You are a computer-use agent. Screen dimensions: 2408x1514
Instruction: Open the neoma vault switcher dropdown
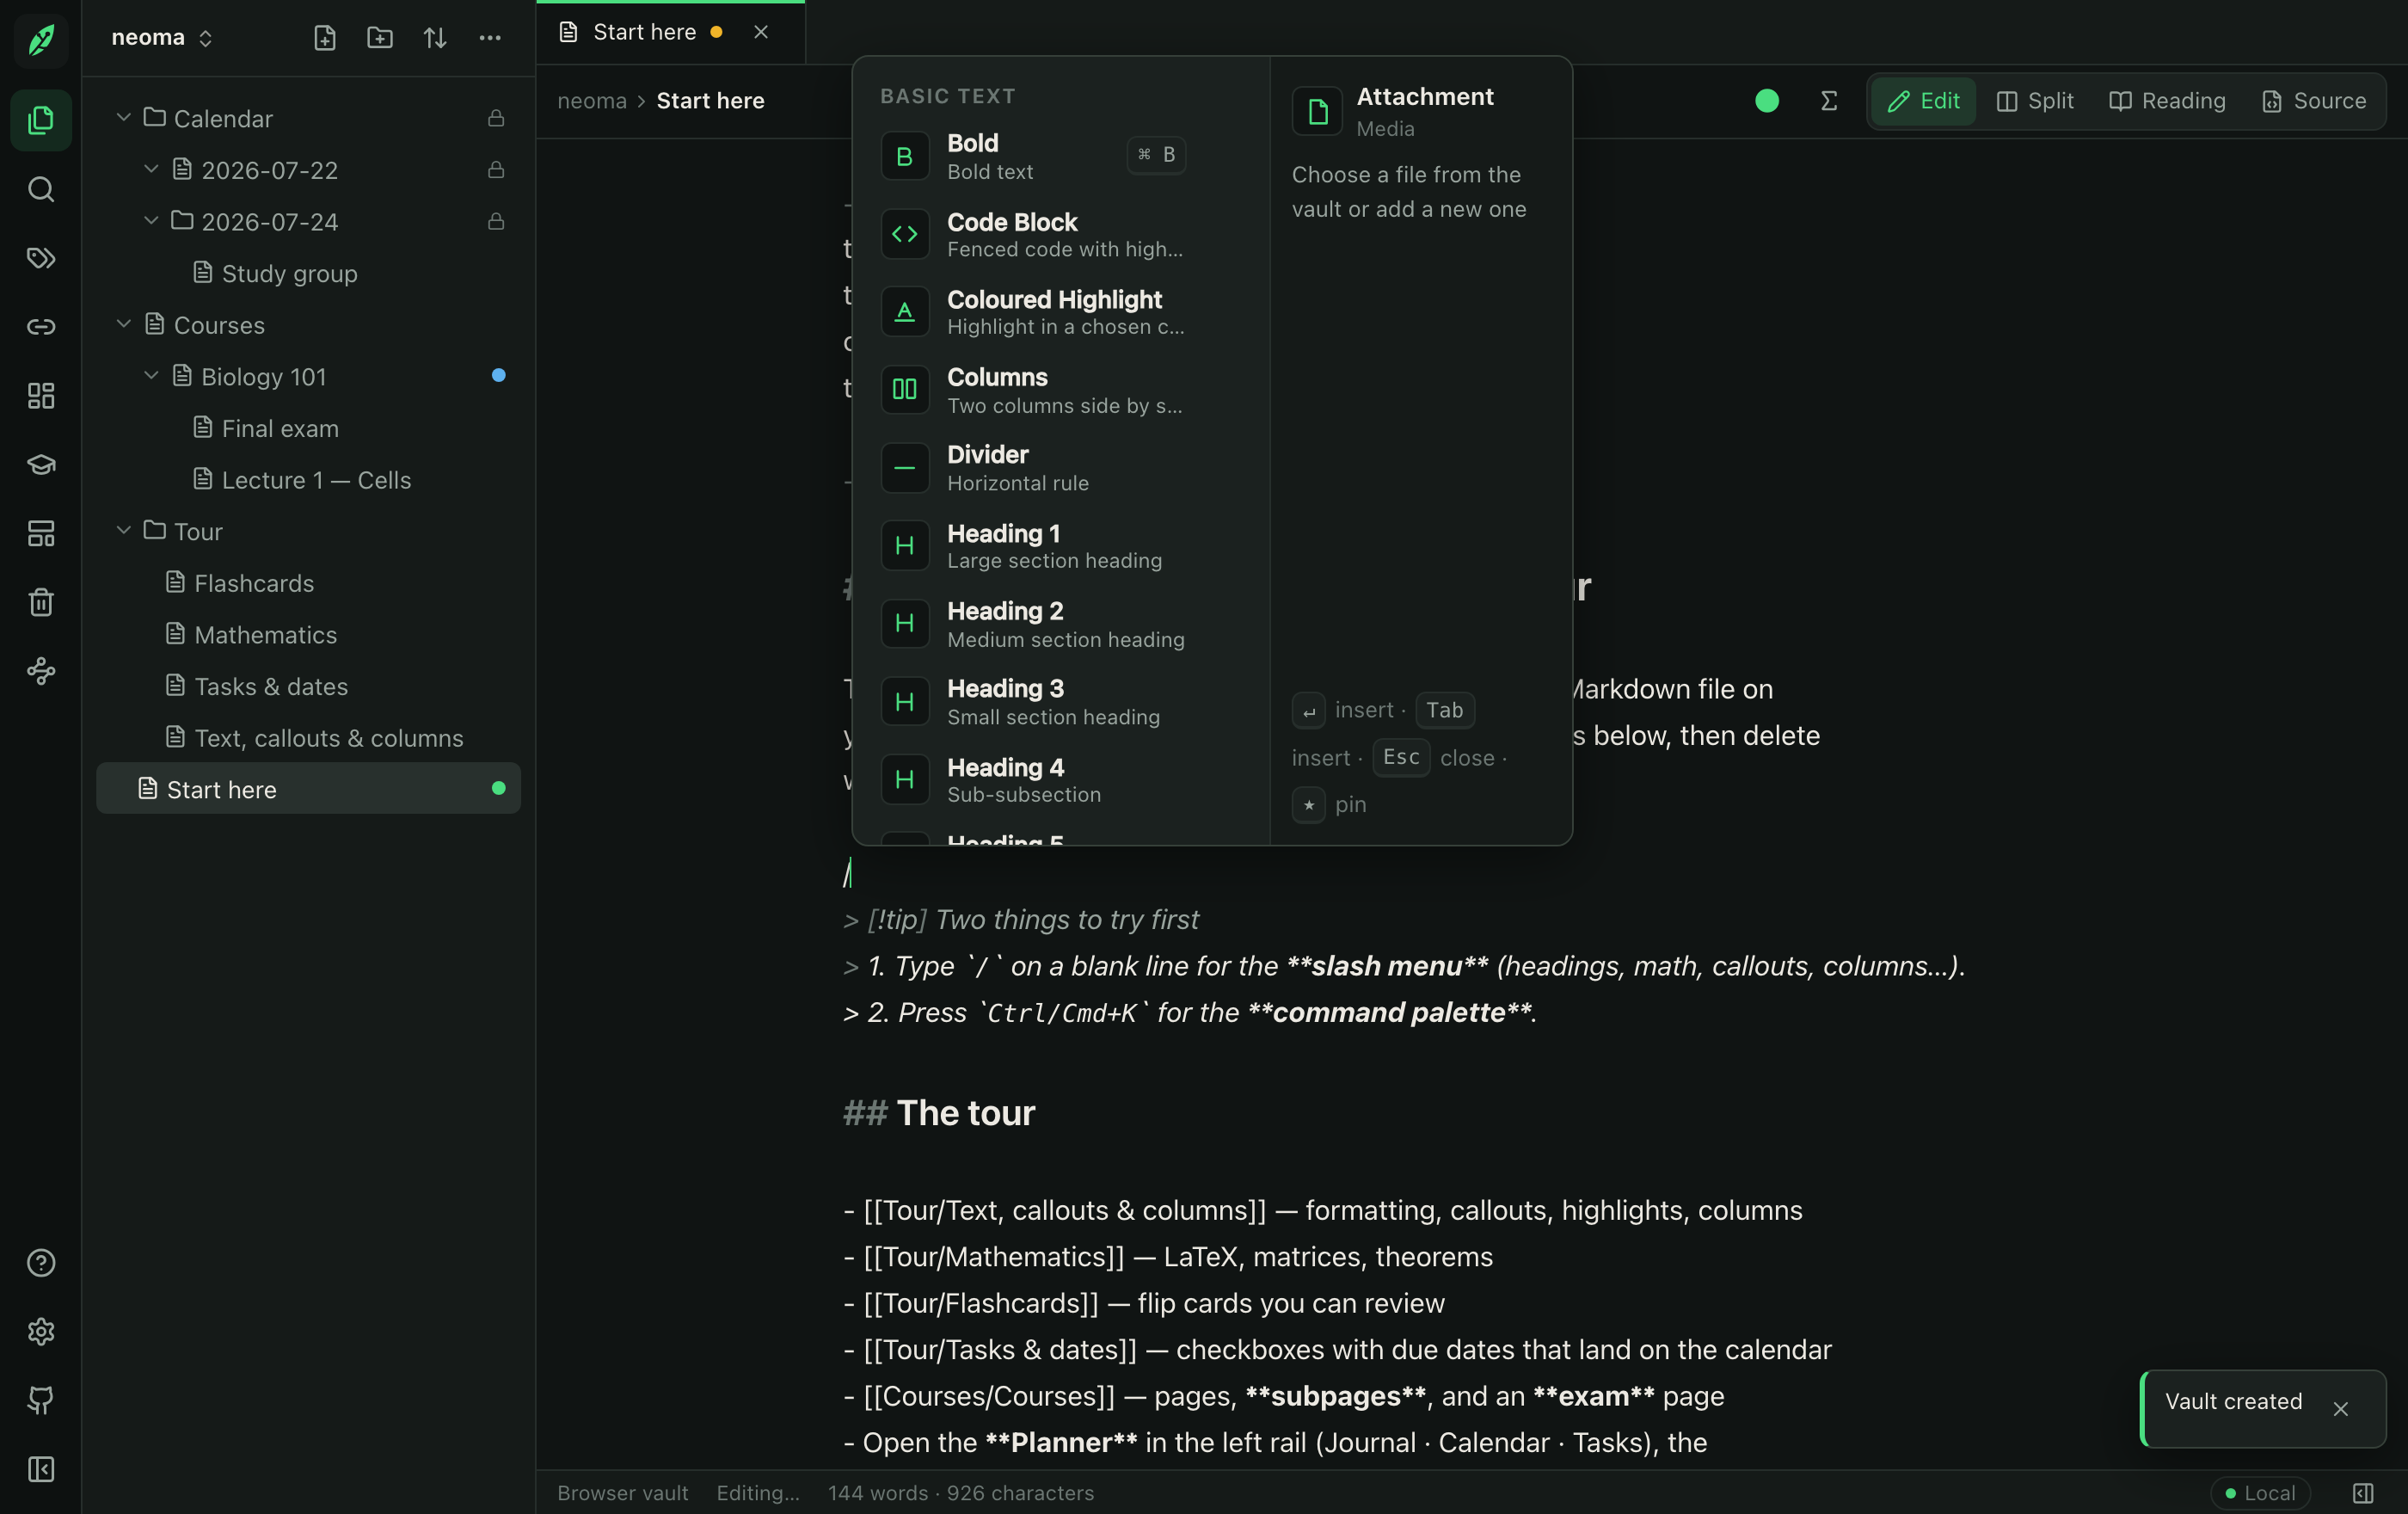[163, 38]
